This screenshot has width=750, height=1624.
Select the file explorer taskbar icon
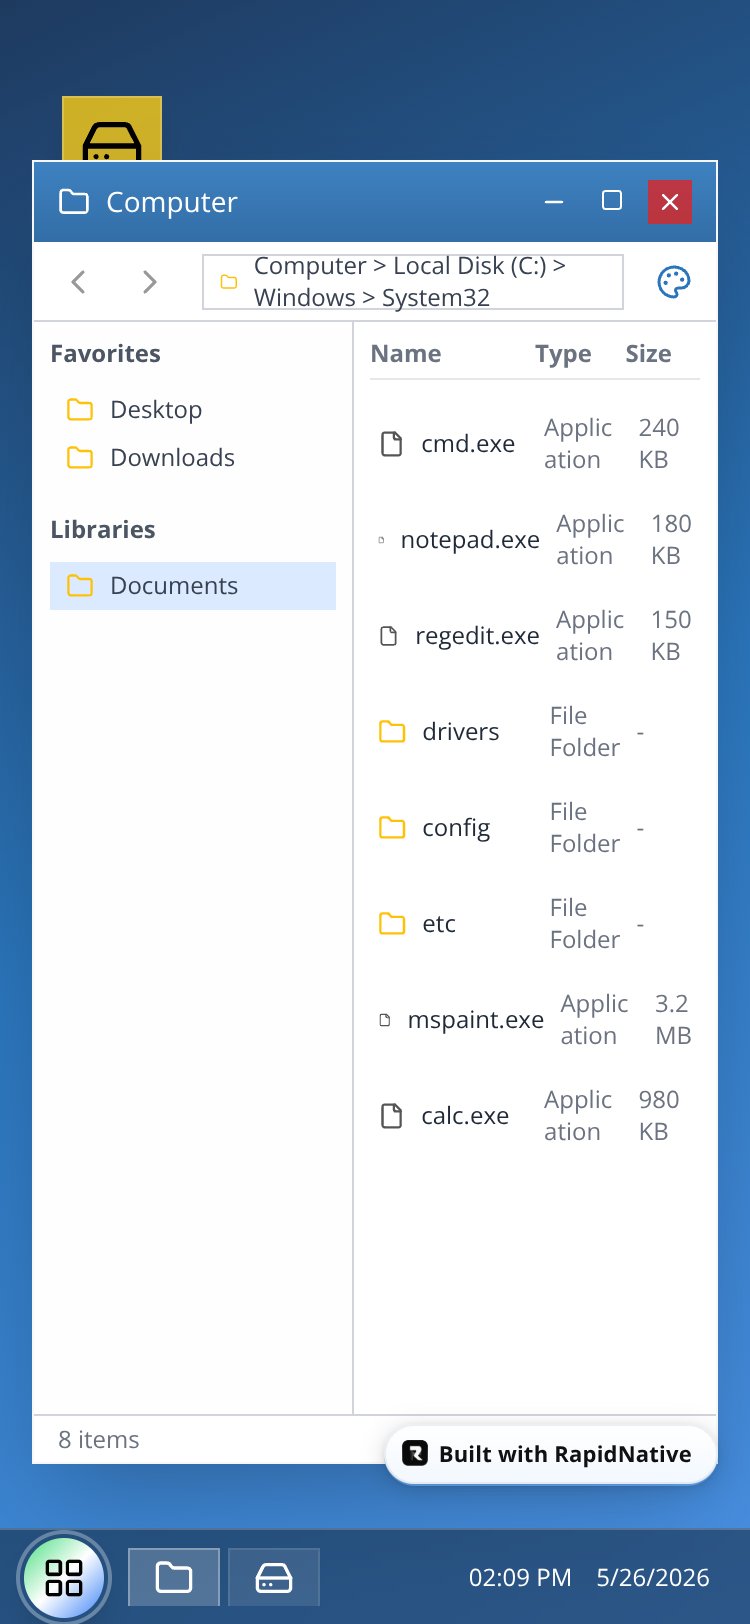pyautogui.click(x=174, y=1577)
